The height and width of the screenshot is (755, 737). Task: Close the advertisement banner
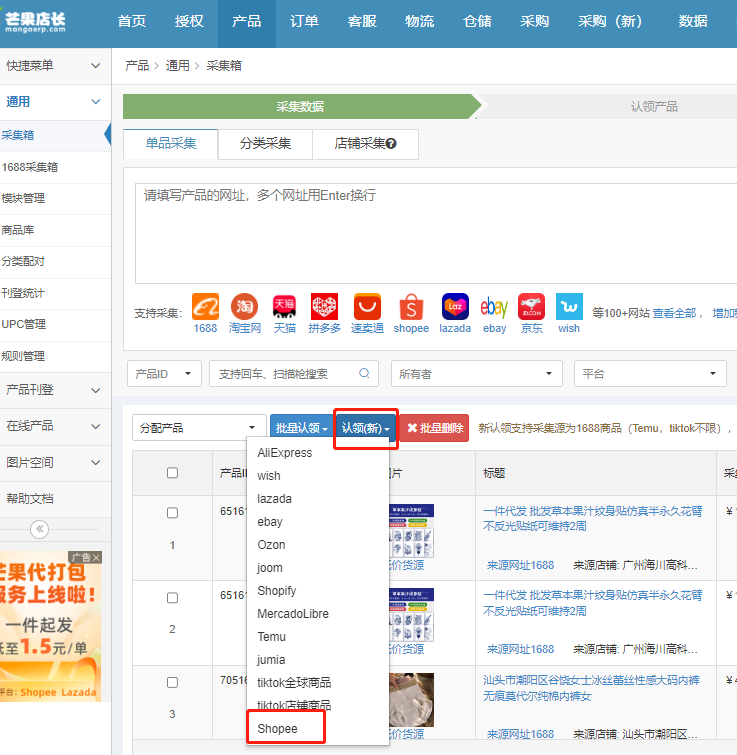pyautogui.click(x=96, y=558)
